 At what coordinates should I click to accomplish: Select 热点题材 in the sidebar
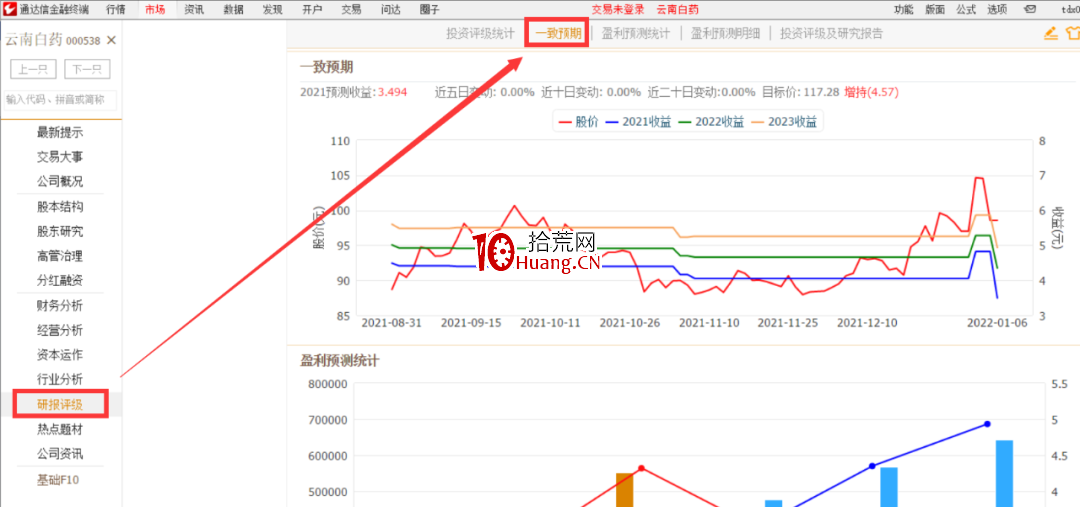click(60, 429)
